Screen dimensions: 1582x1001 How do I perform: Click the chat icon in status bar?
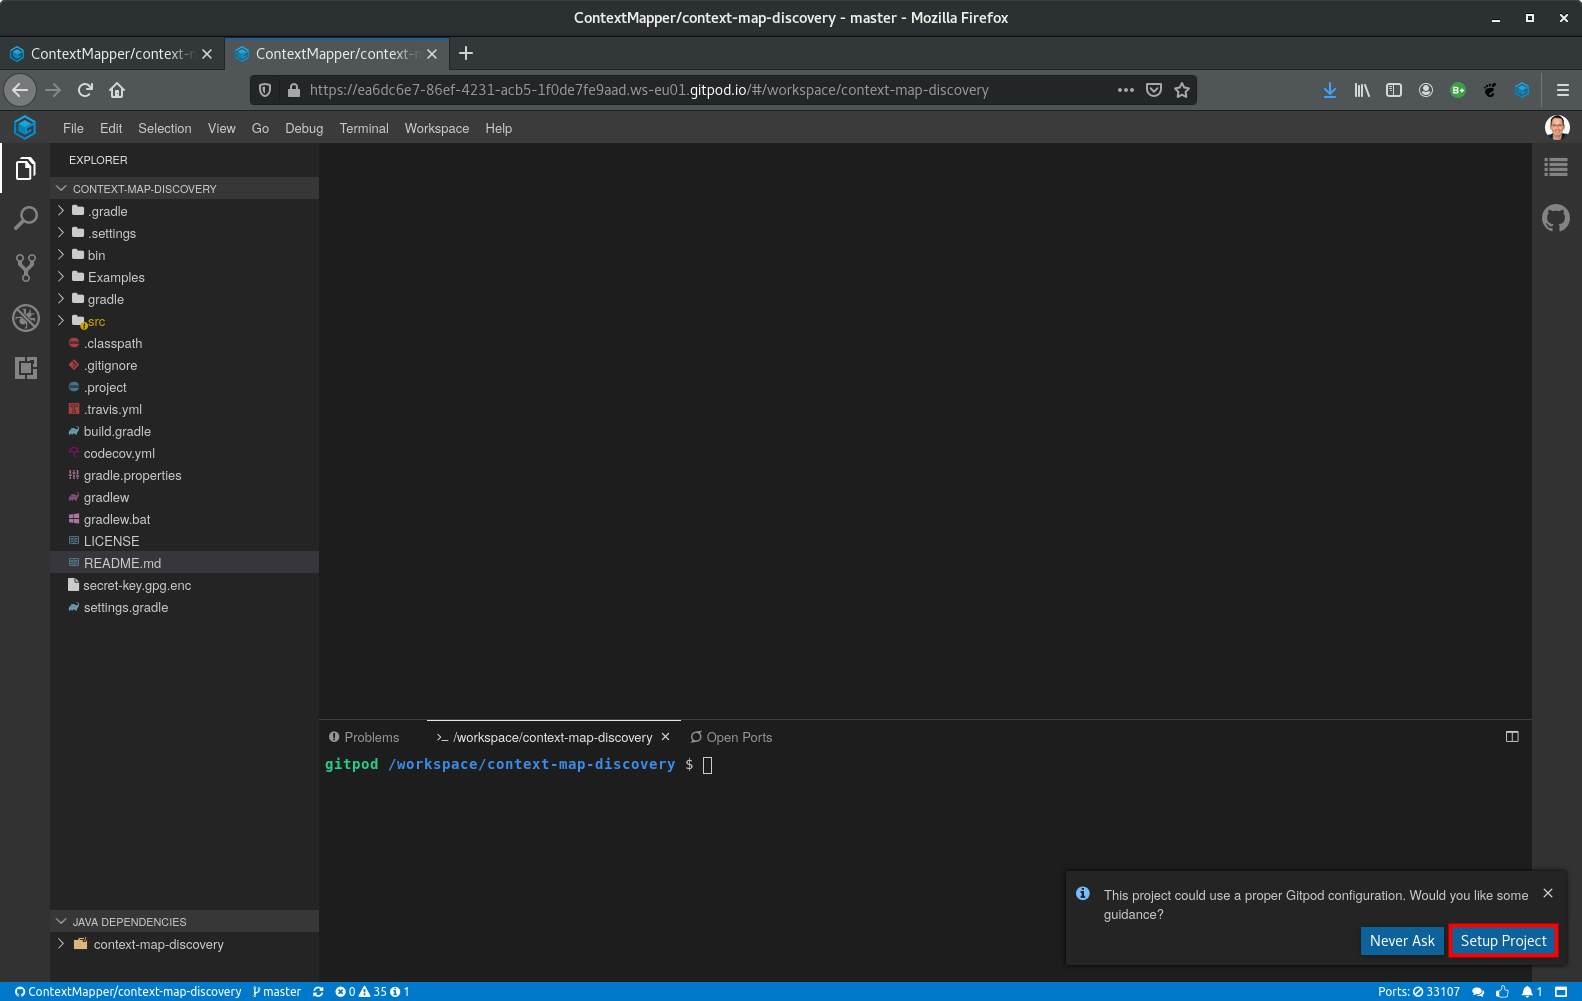pos(1478,992)
